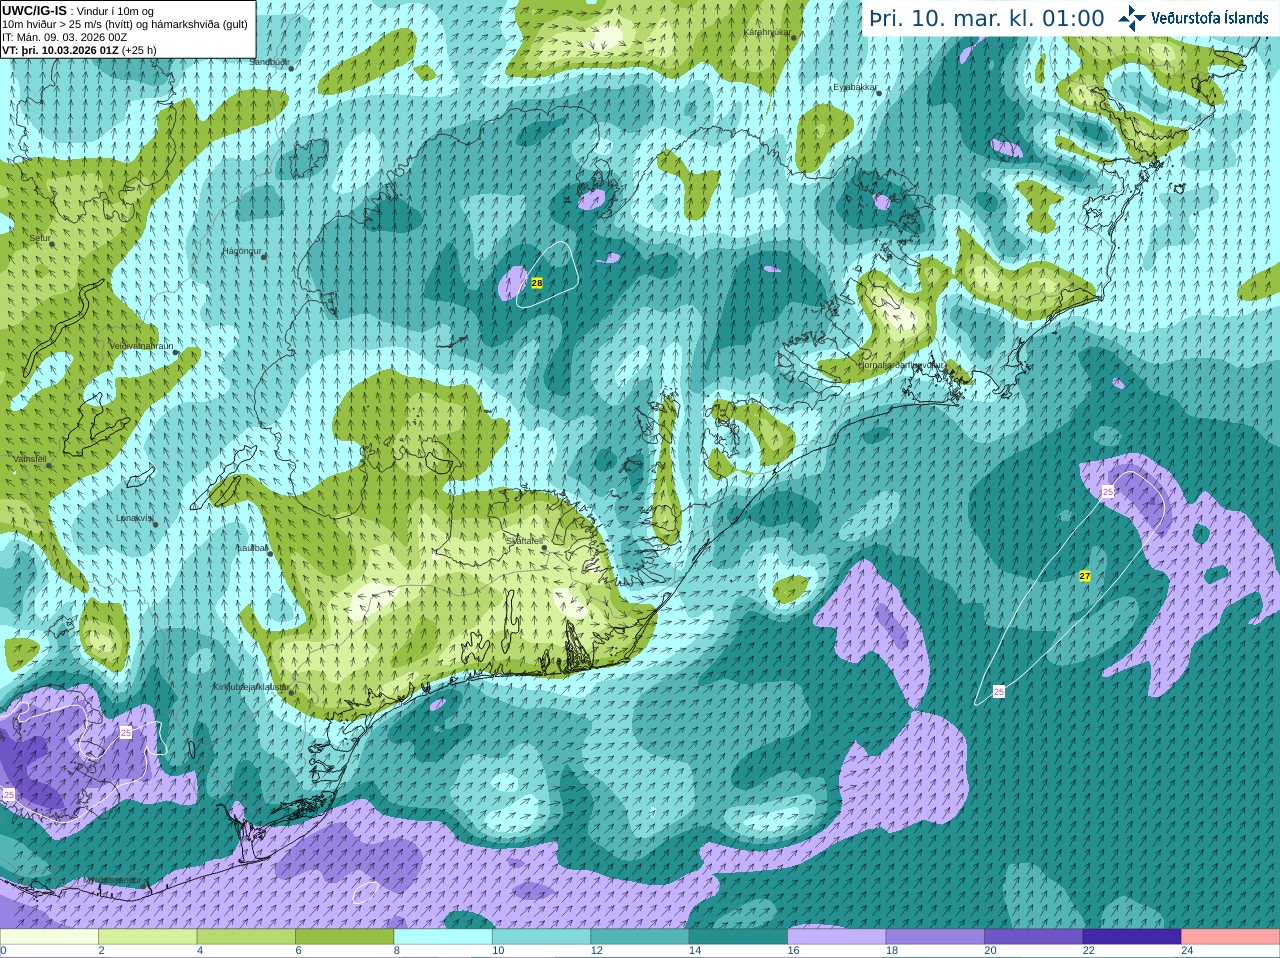Click the Kirkjubæjarklaustur station label
This screenshot has height=958, width=1280.
click(x=250, y=688)
